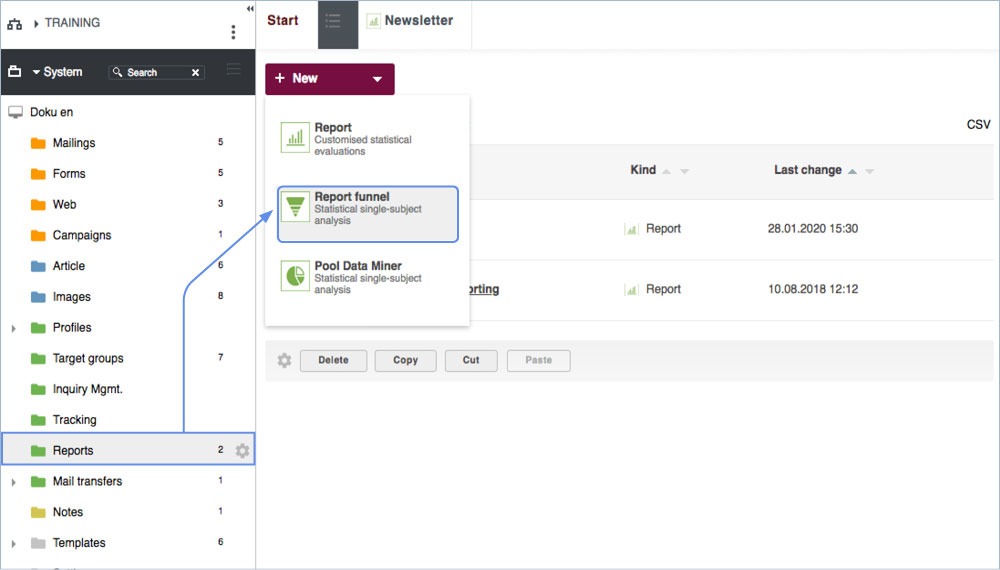Screen dimensions: 1000x570
Task: Click the list view icon in System bar
Action: 234,70
